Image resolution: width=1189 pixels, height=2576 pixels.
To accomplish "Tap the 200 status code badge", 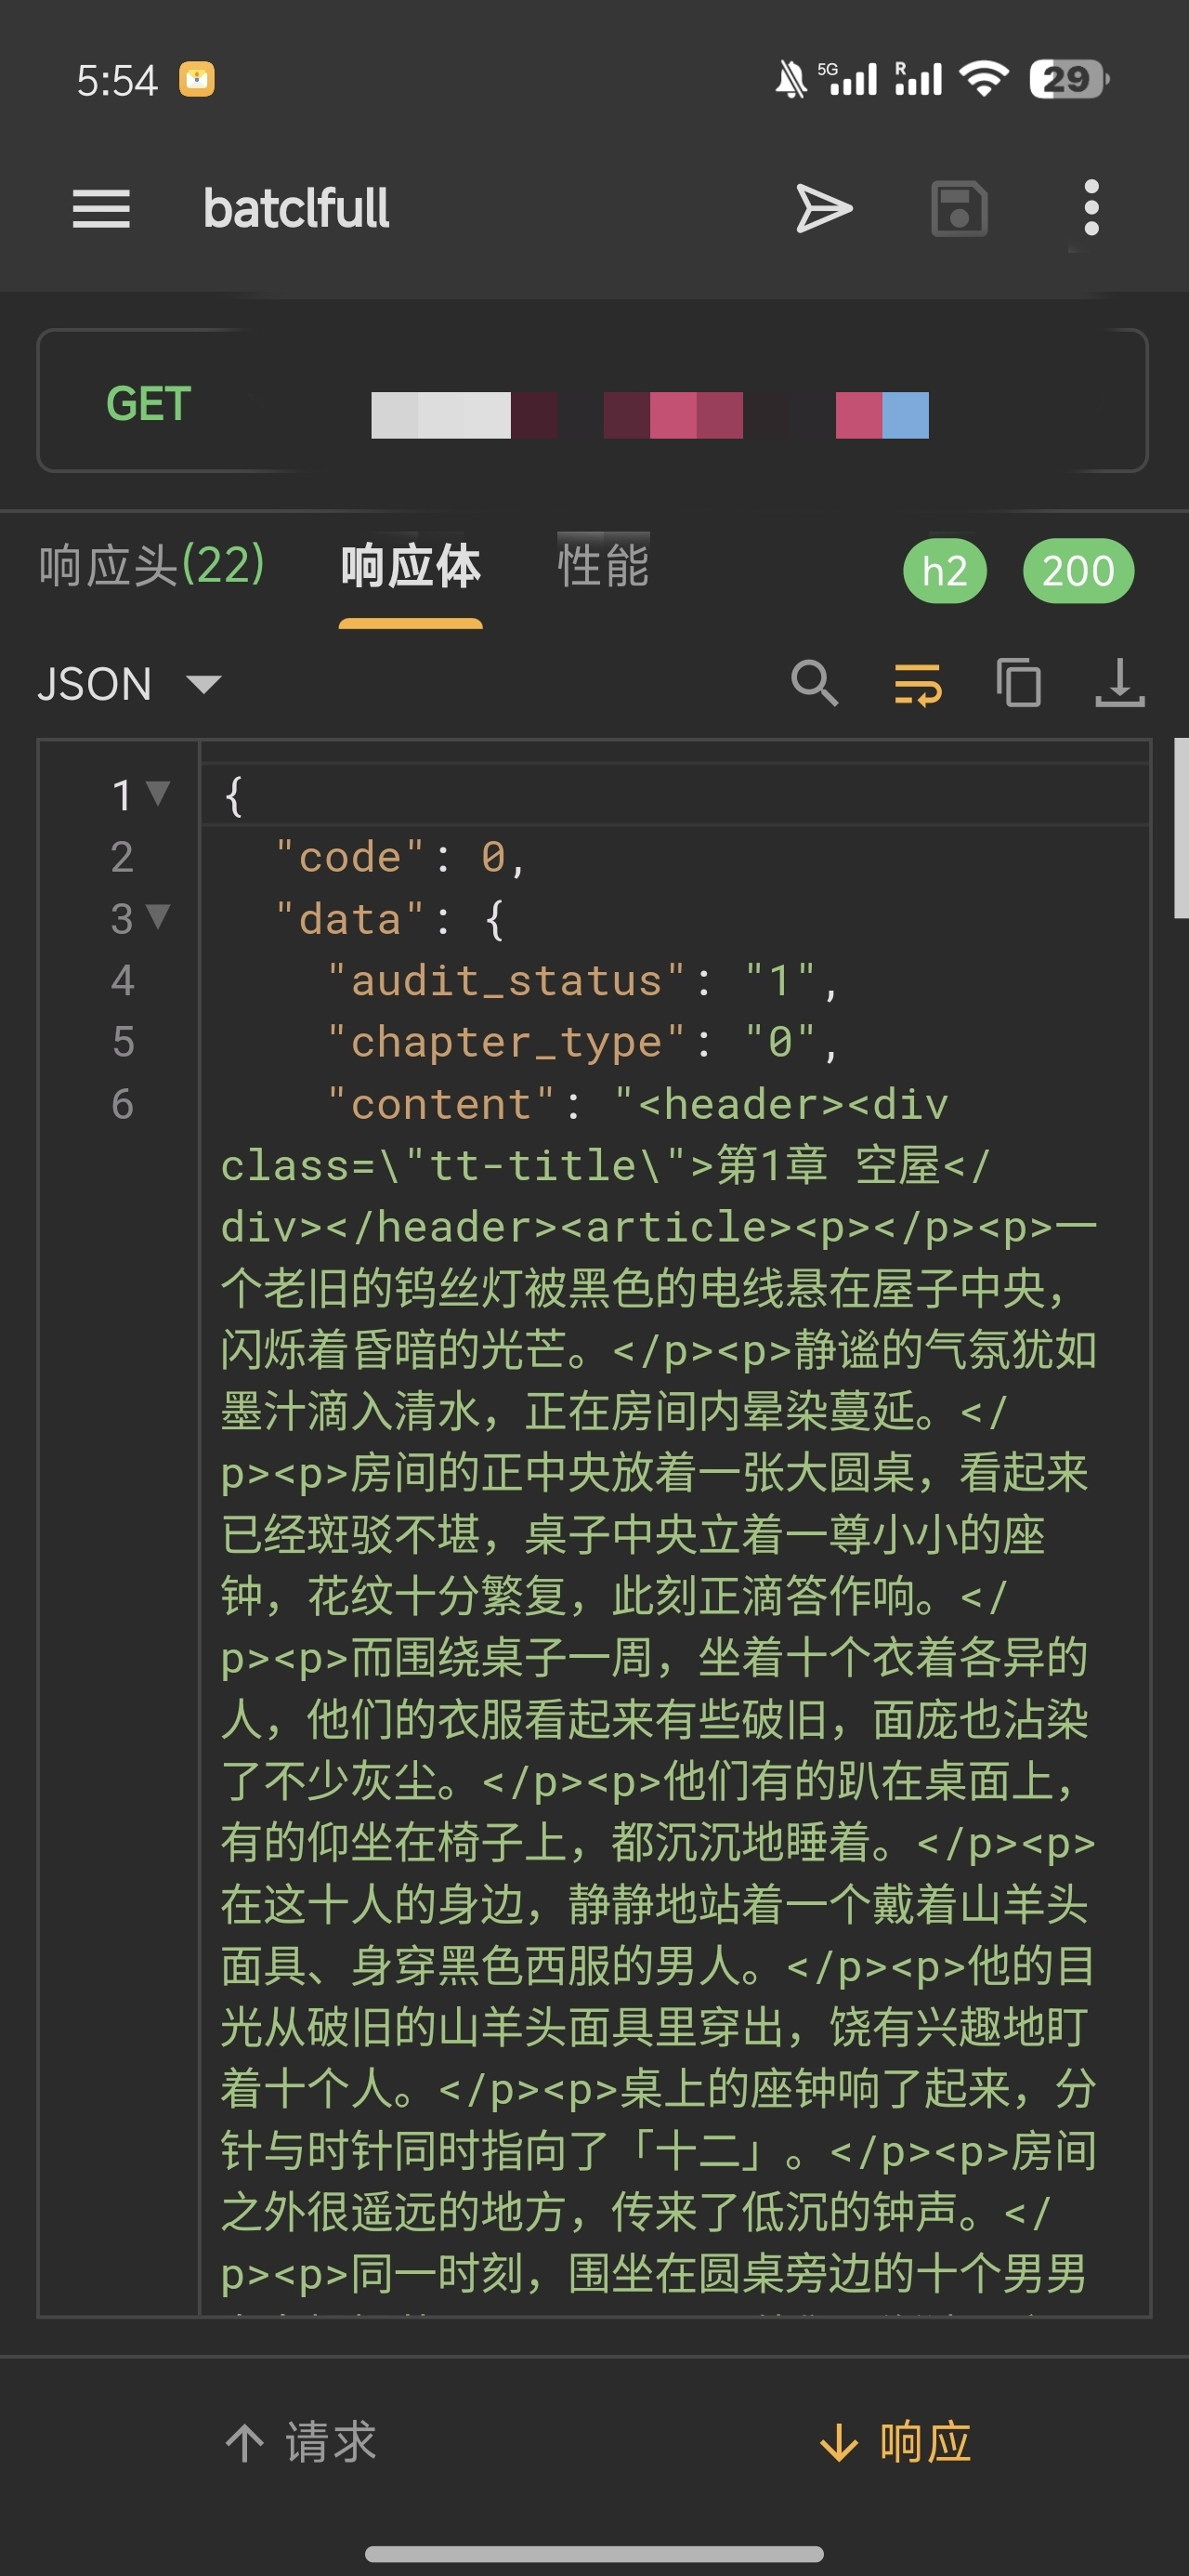I will (x=1077, y=571).
